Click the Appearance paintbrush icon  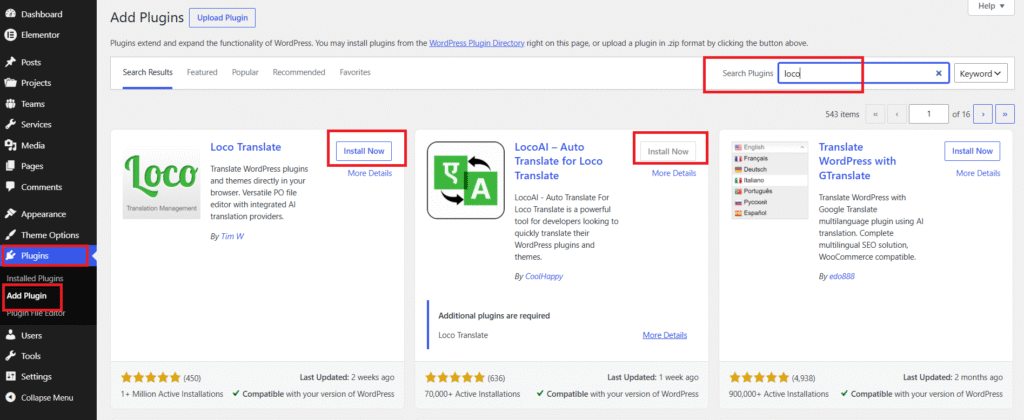click(10, 214)
